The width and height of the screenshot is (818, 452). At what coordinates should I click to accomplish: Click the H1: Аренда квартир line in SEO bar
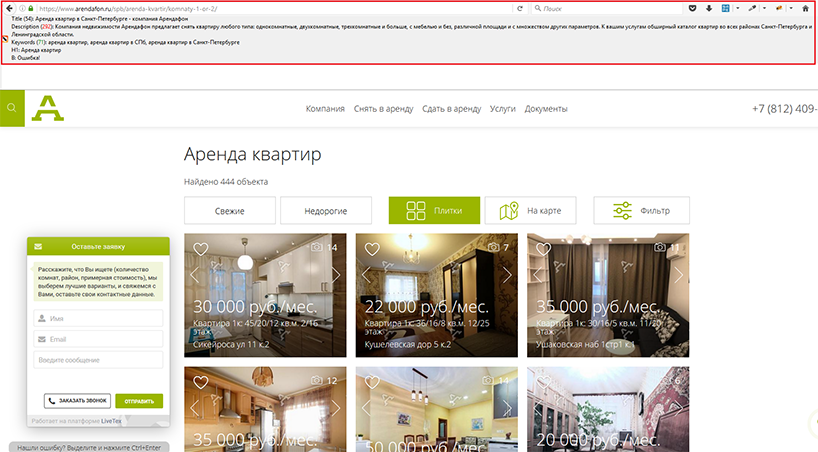(x=36, y=50)
